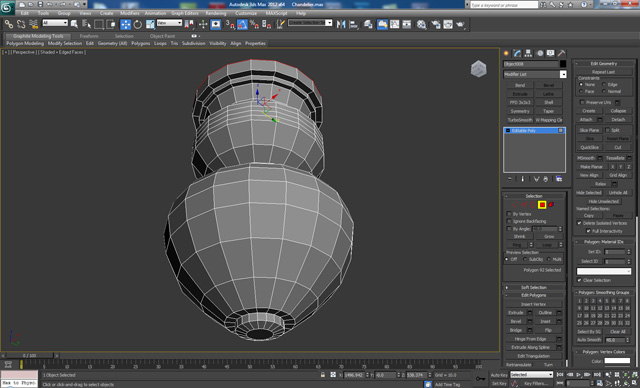Toggle the Angle Snap icon
This screenshot has width=640, height=388.
[242, 24]
